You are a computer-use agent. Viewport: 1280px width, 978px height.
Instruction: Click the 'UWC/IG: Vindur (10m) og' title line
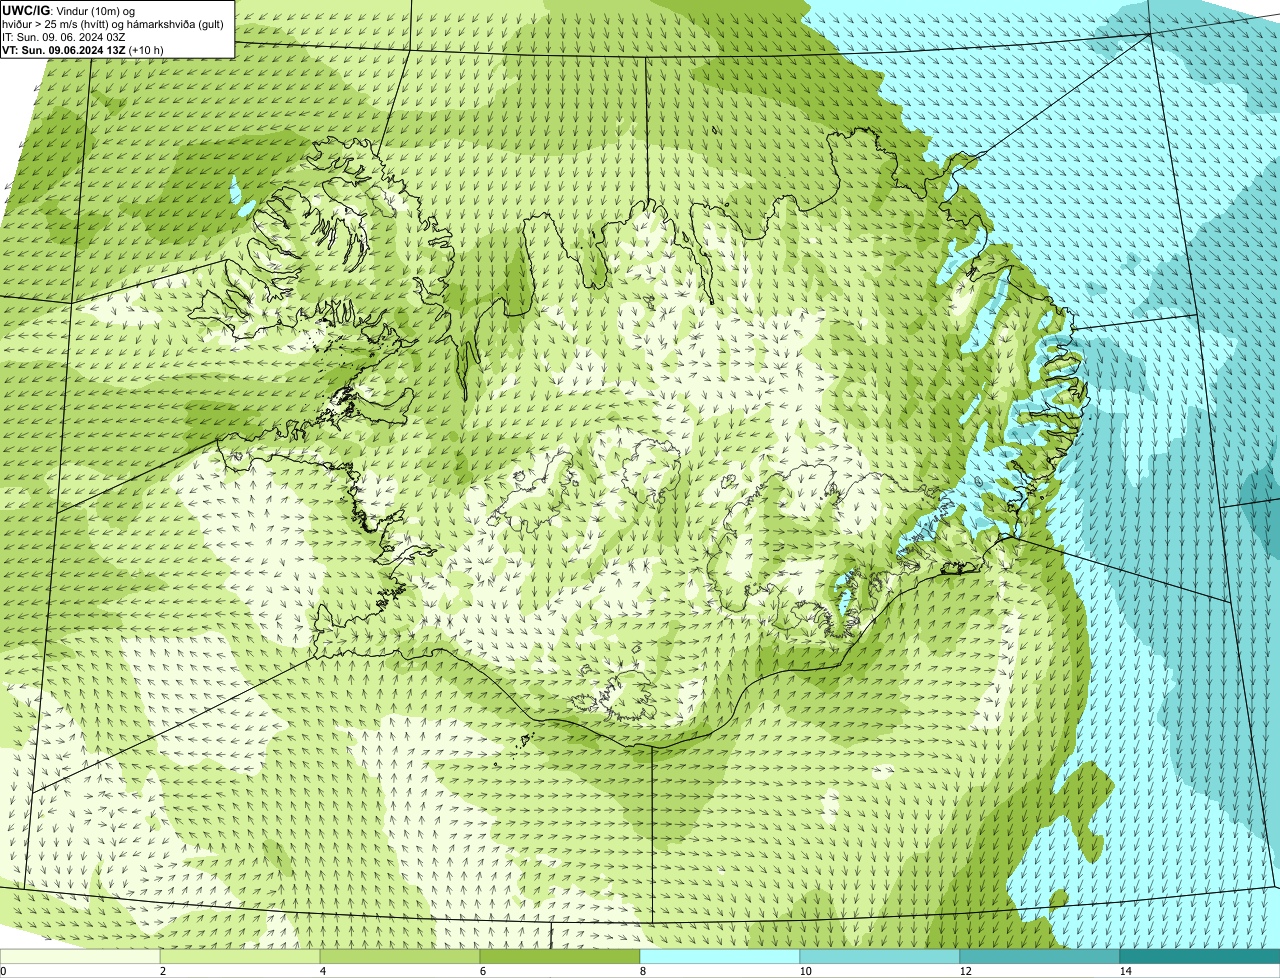(x=68, y=10)
